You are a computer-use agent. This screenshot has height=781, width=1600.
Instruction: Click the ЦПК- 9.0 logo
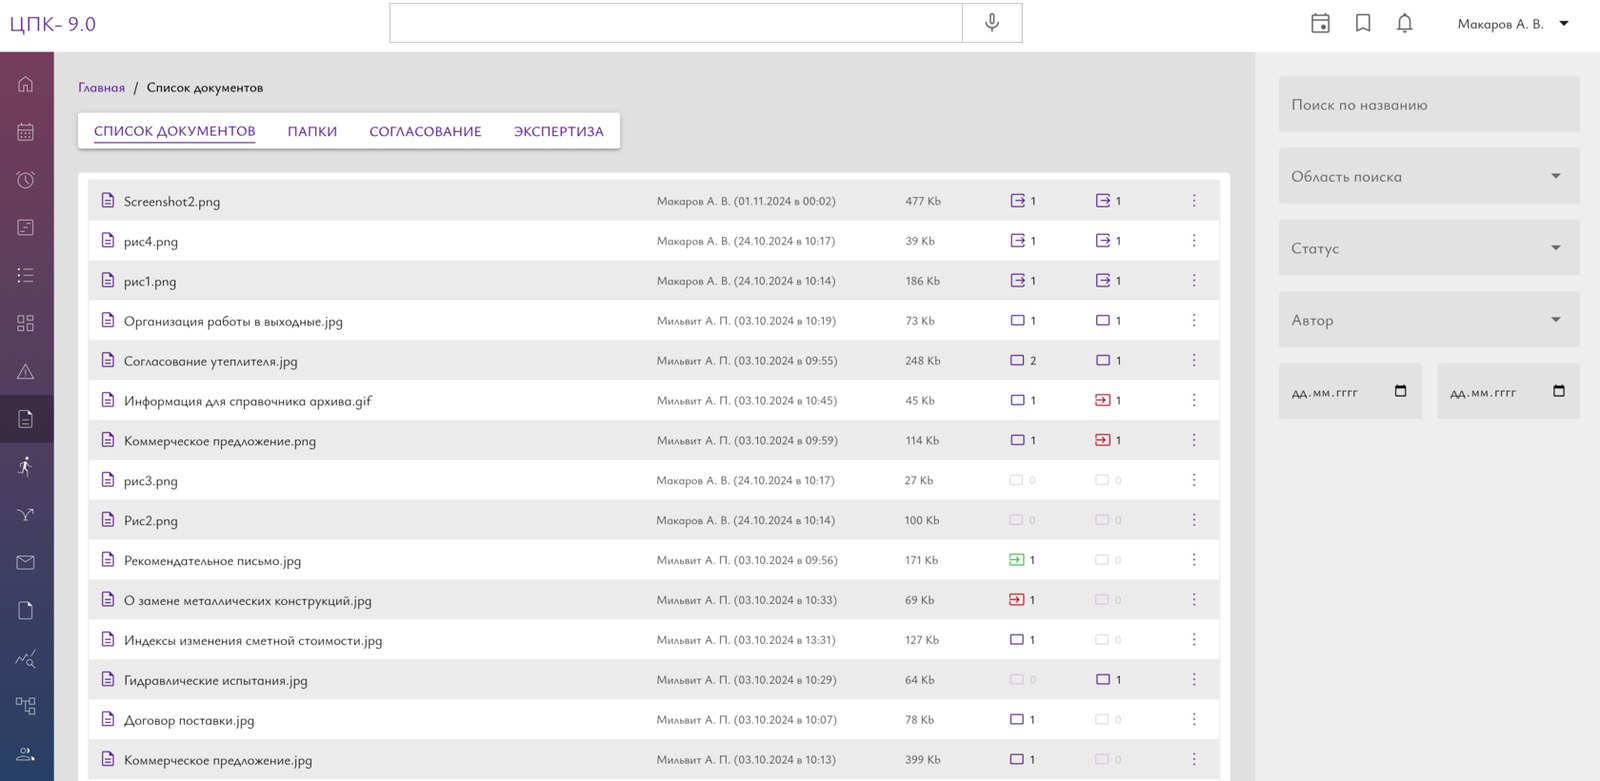(53, 24)
